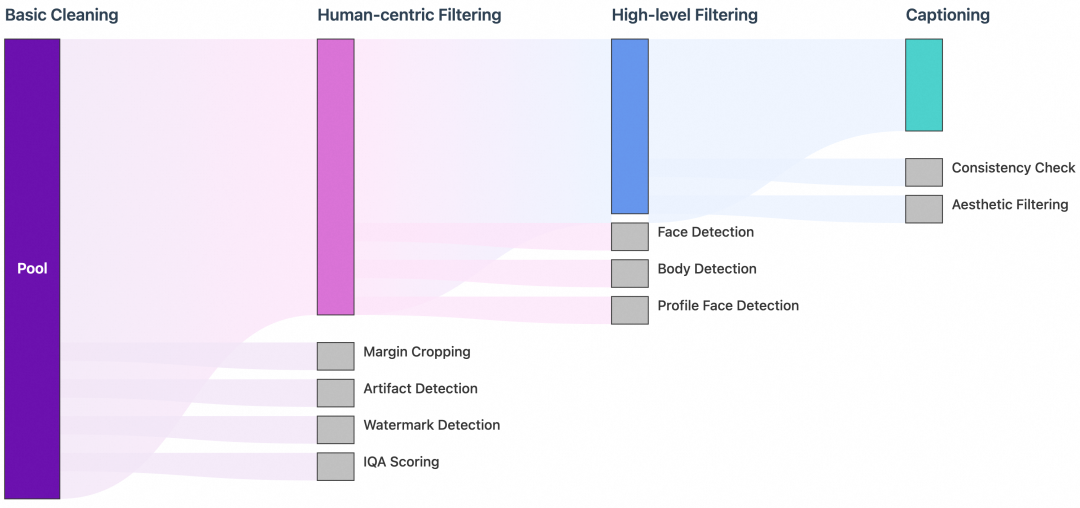This screenshot has height=508, width=1080.
Task: Click the "Human-centric Filtering" stage heading
Action: point(409,15)
